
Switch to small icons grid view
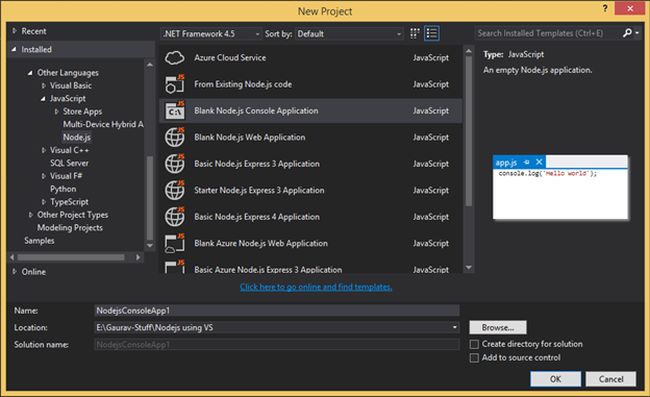click(415, 34)
